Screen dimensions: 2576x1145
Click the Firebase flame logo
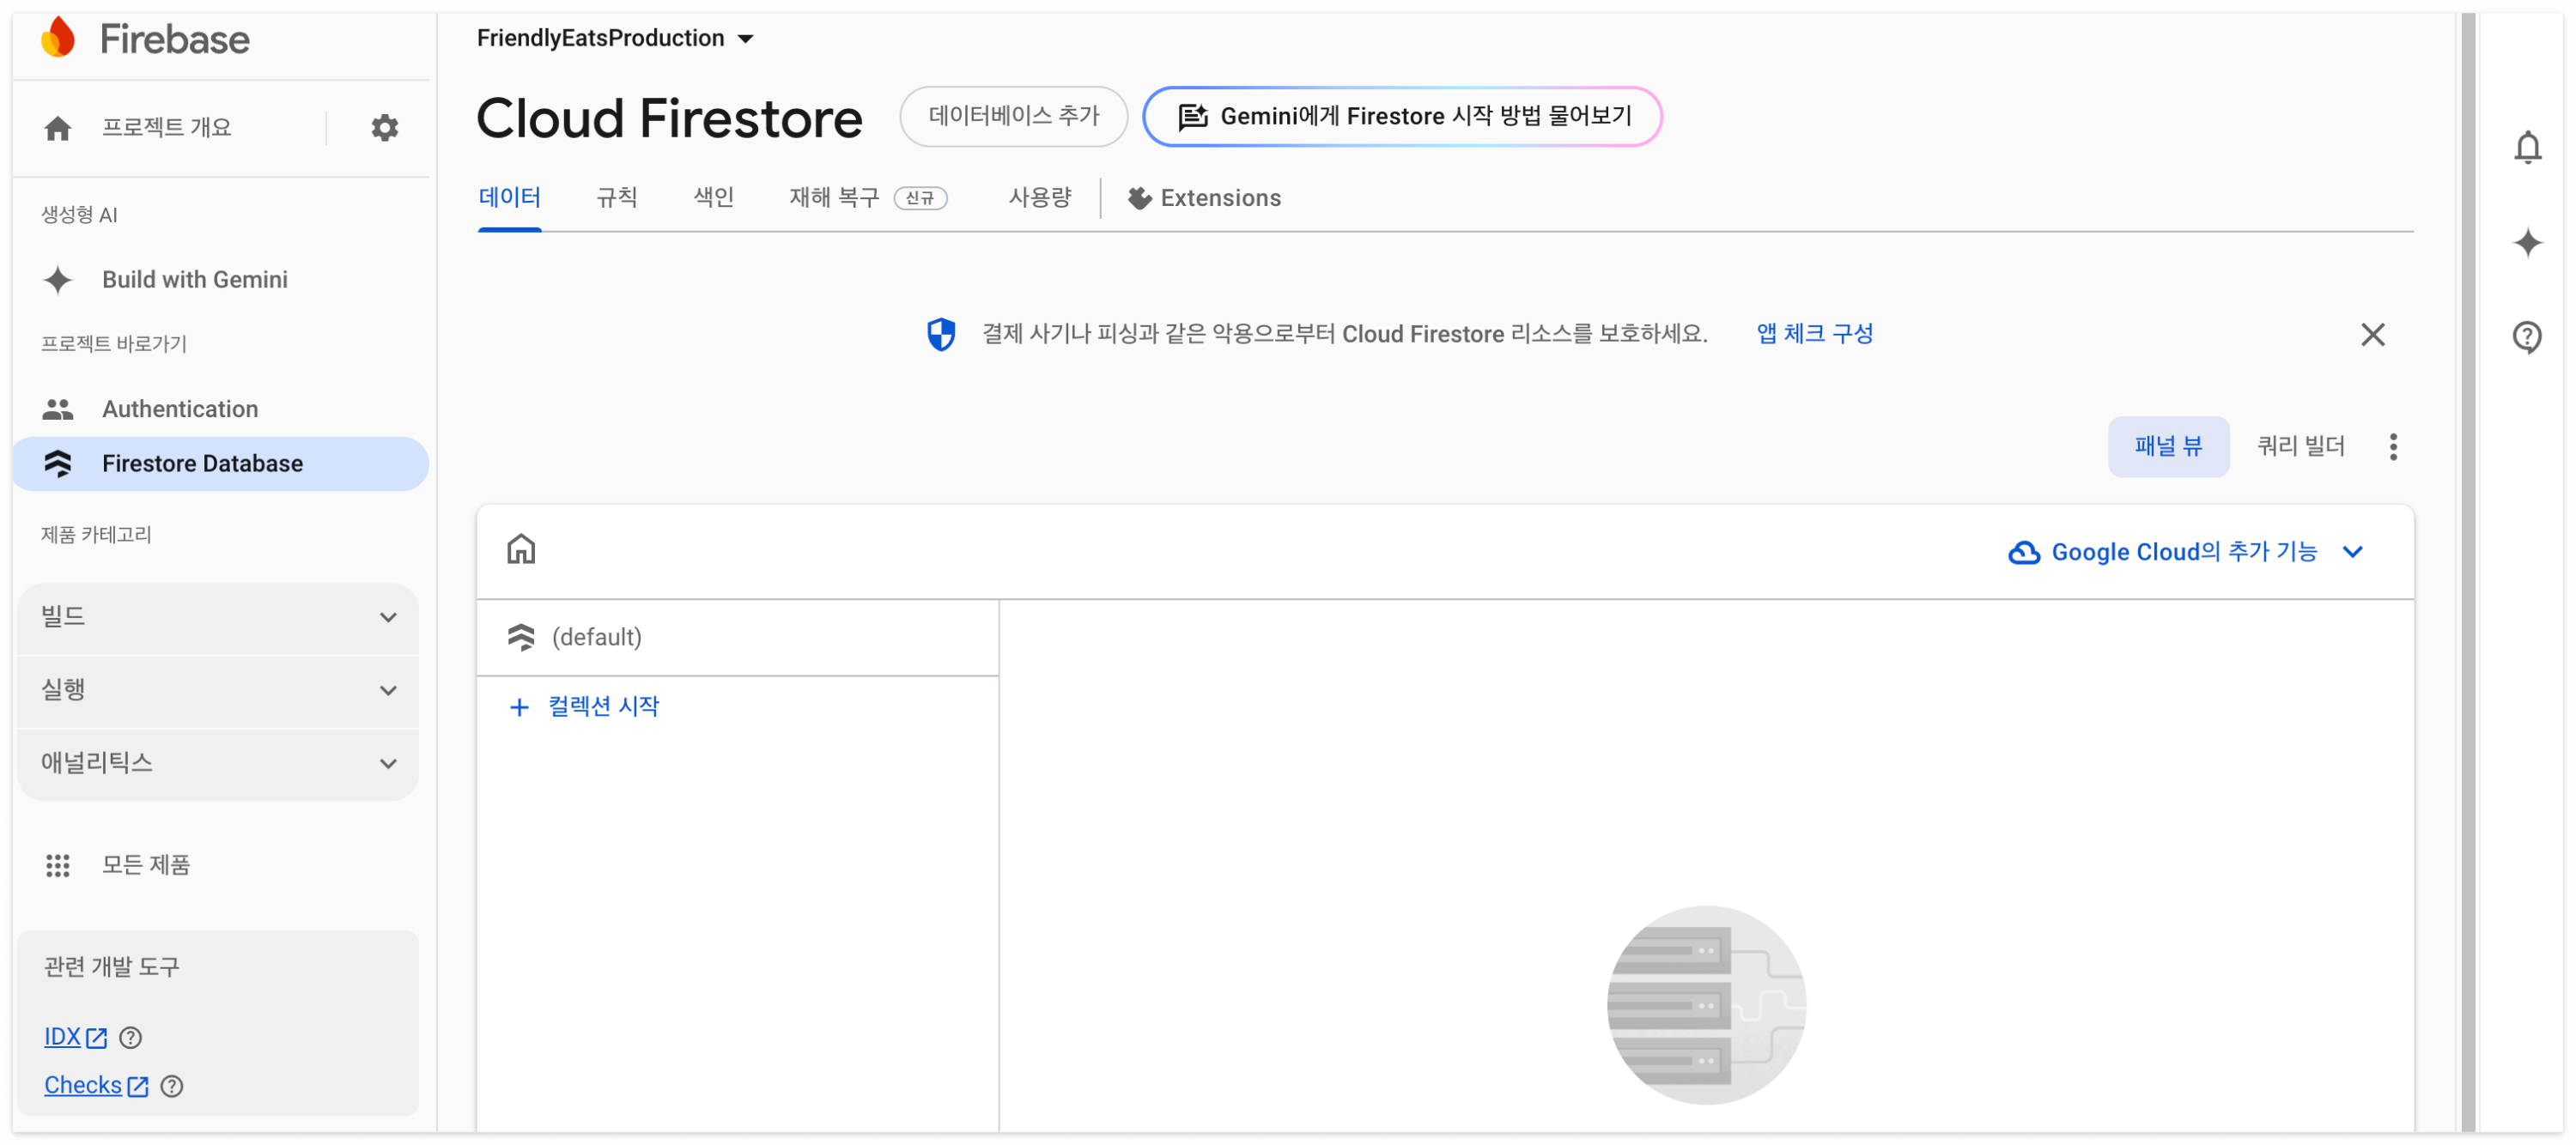(58, 38)
